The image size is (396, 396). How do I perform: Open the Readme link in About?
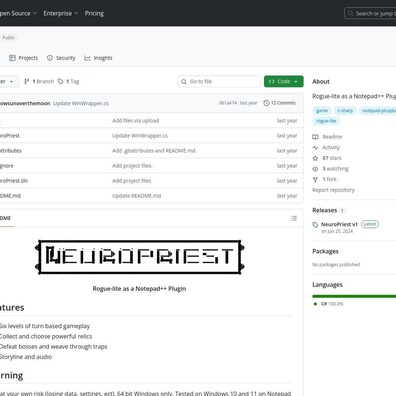[x=332, y=137]
